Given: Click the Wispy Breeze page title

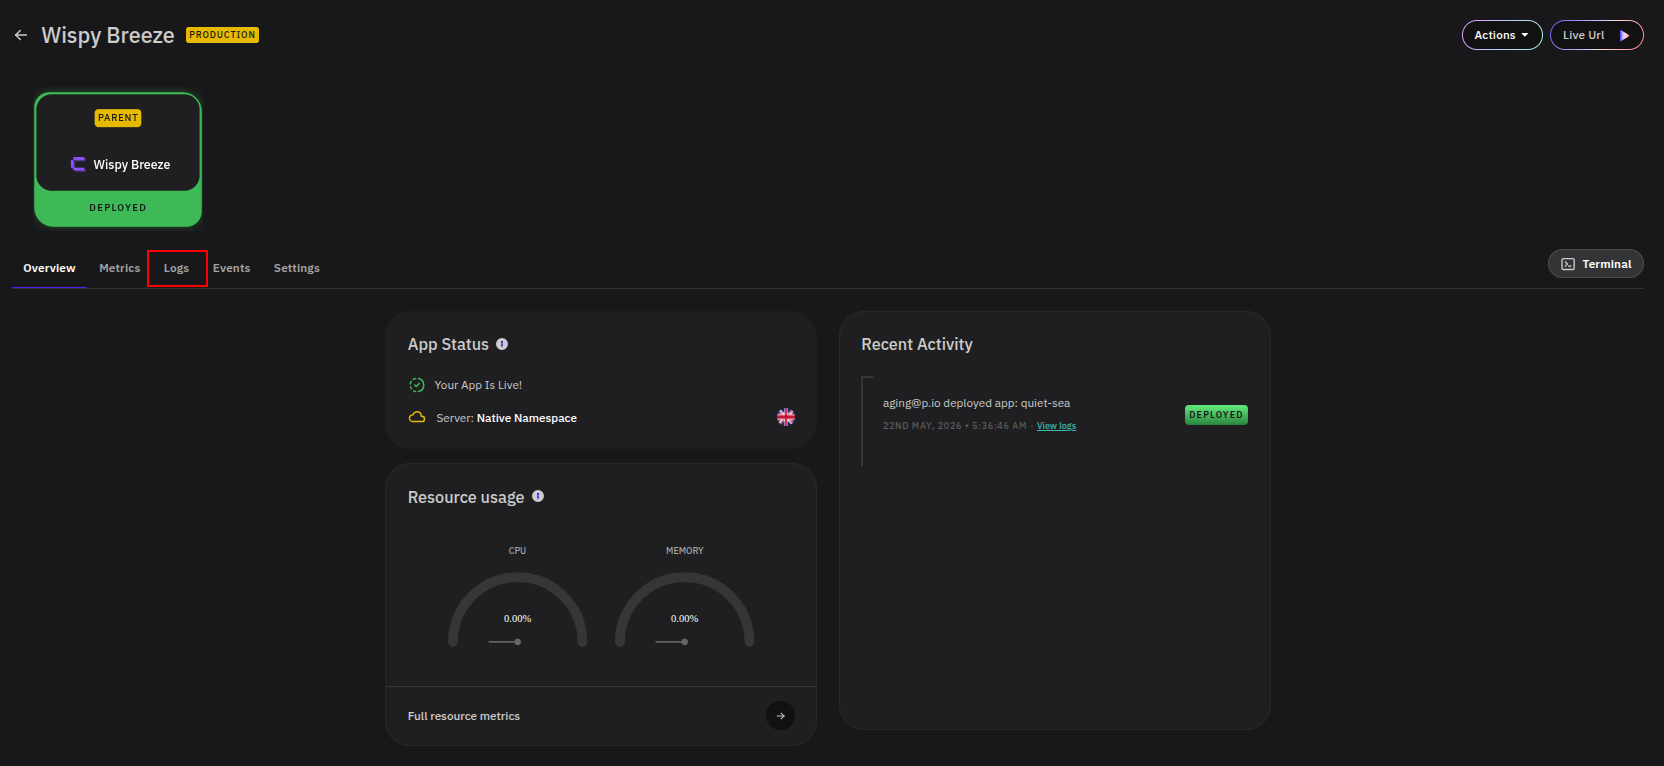Looking at the screenshot, I should tap(108, 35).
